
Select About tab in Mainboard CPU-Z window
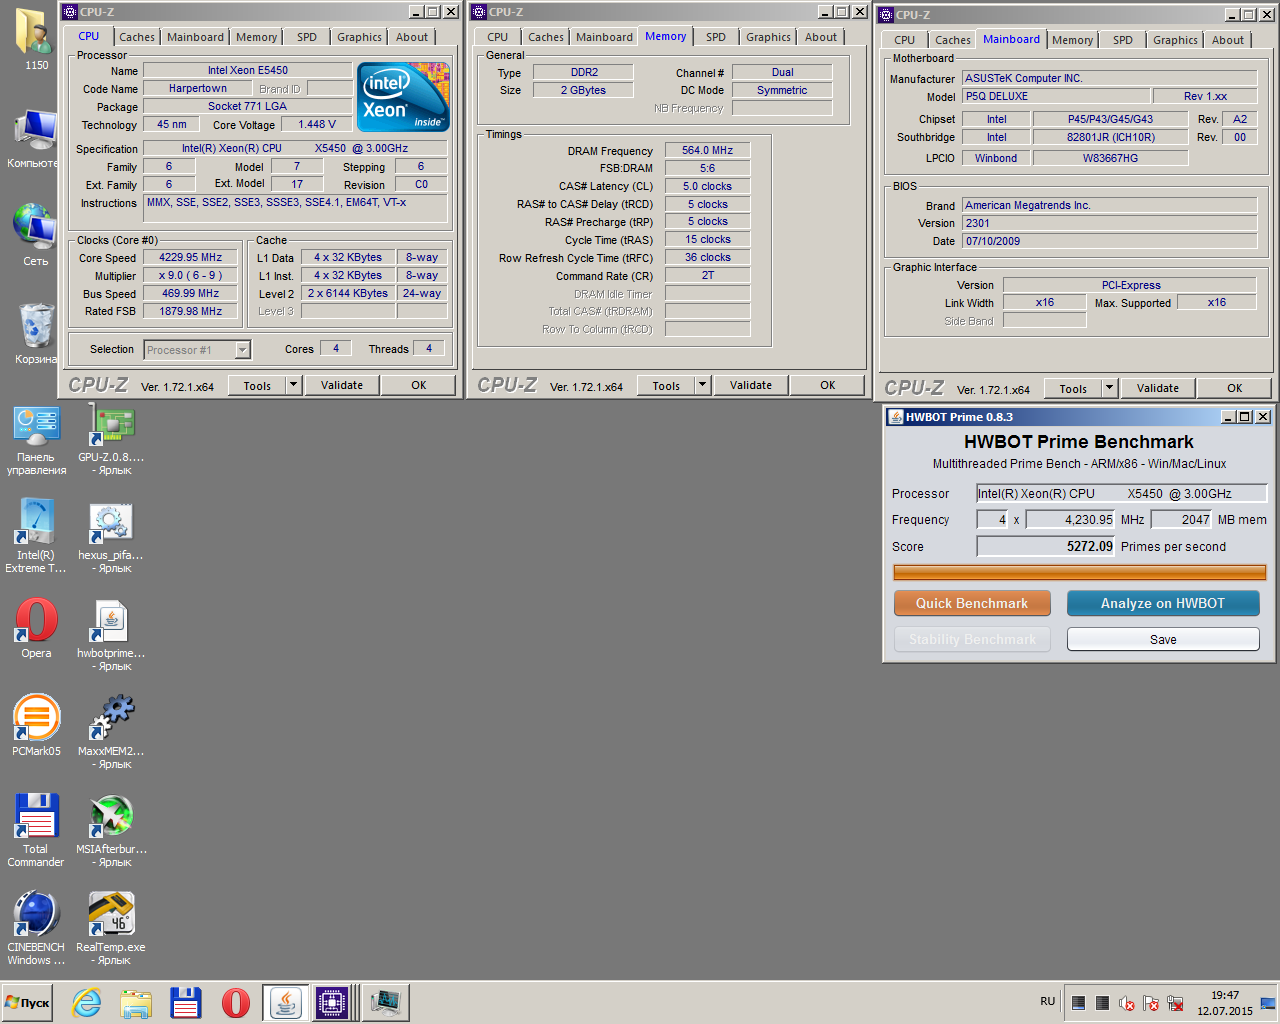point(1228,40)
